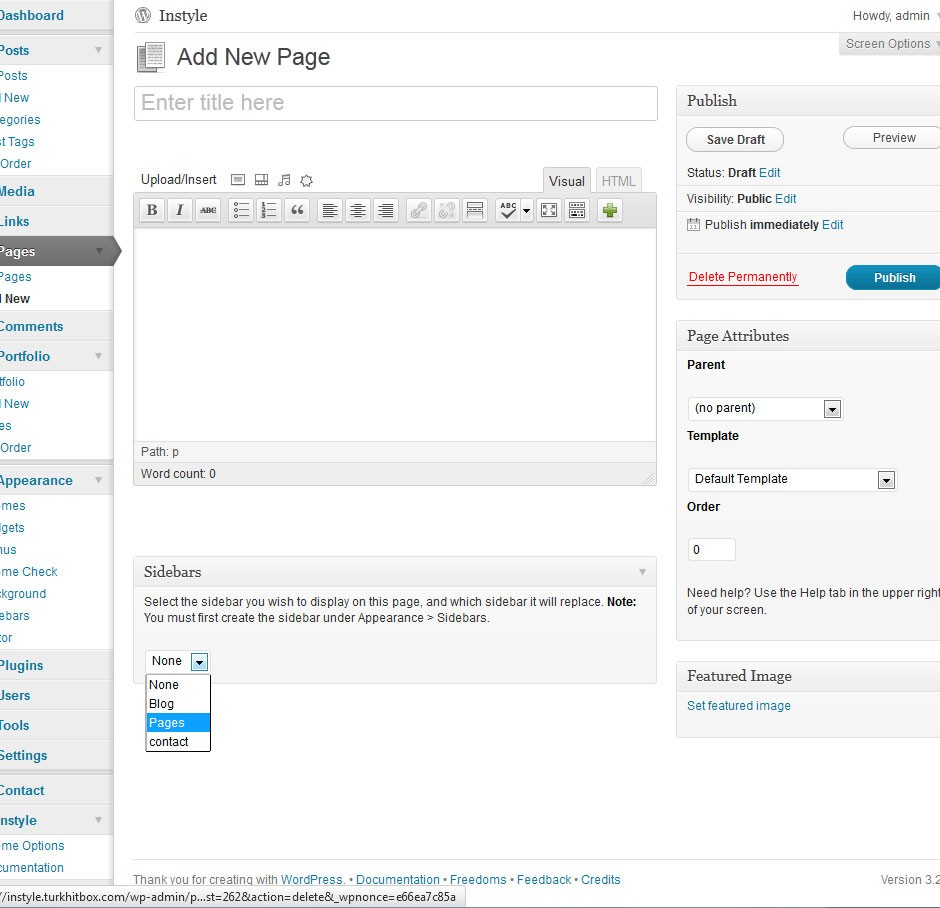Viewport: 940px width, 908px height.
Task: Insert the More tag
Action: click(475, 210)
